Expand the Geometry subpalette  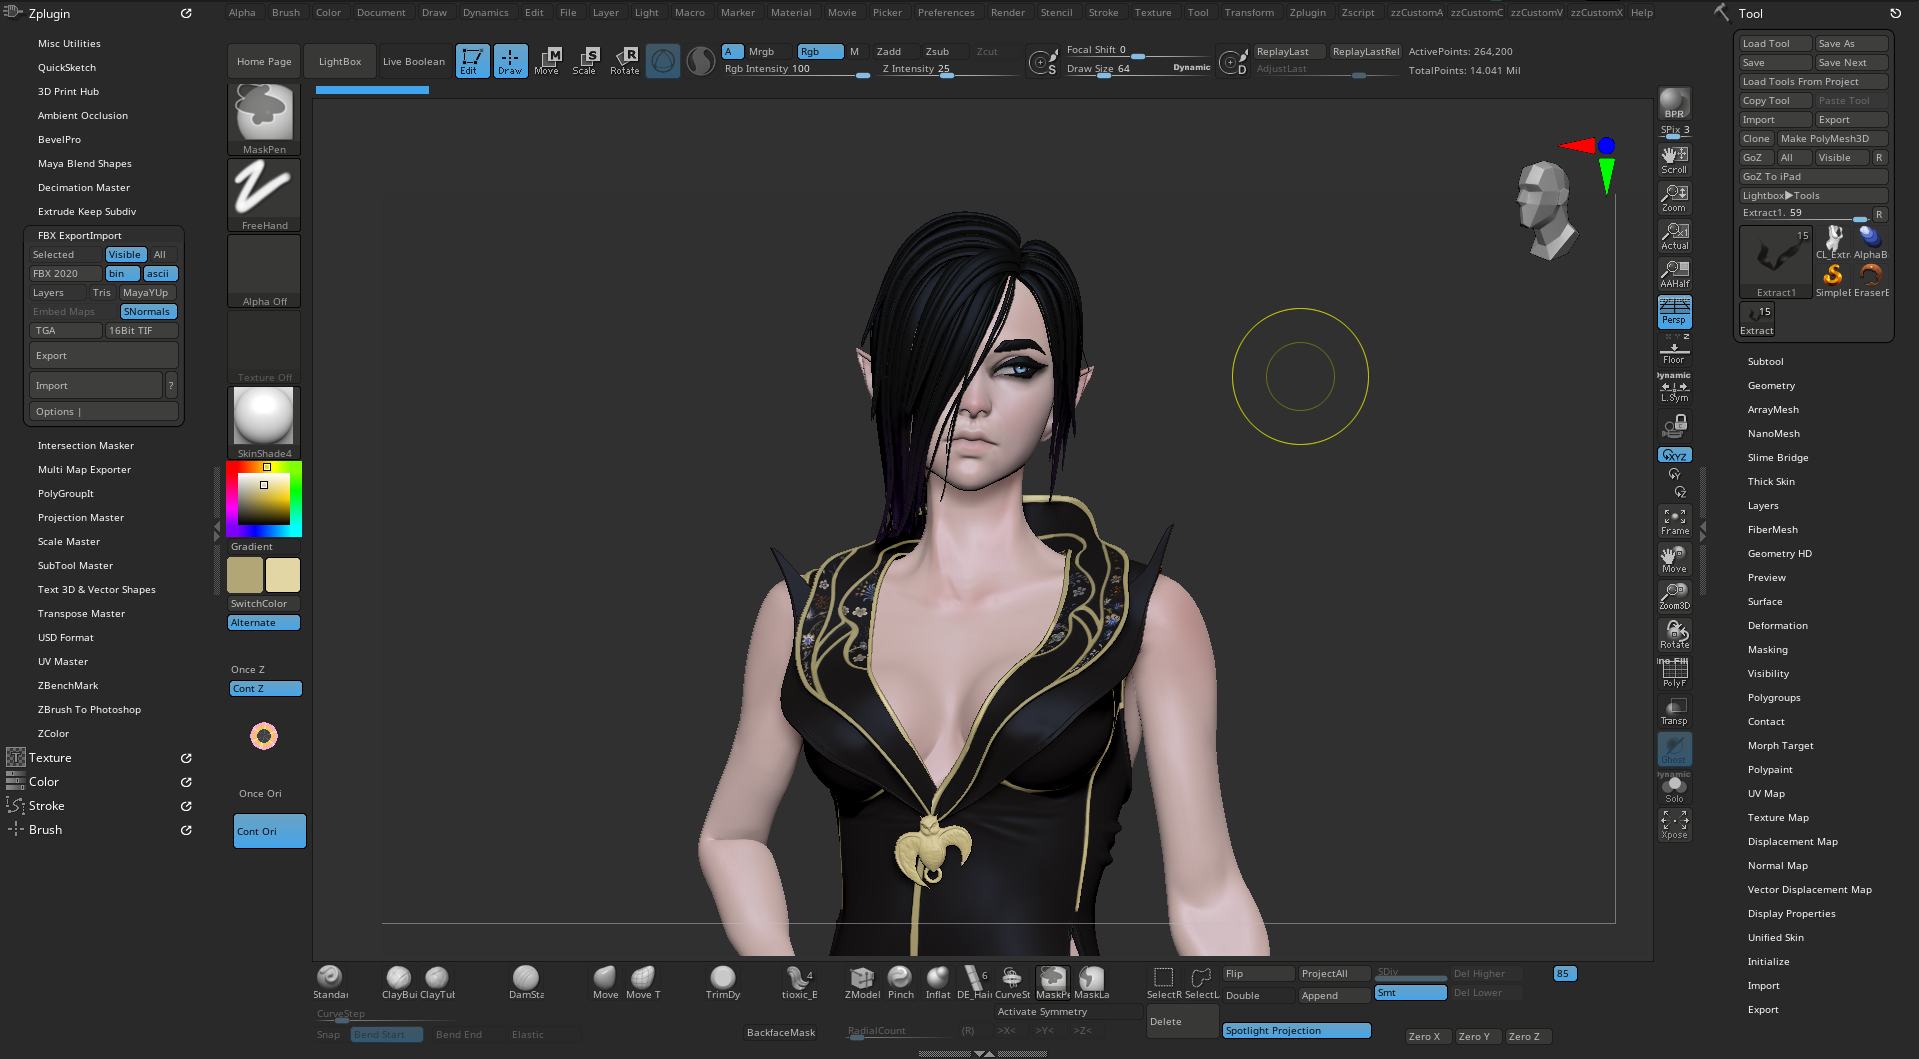(x=1771, y=386)
